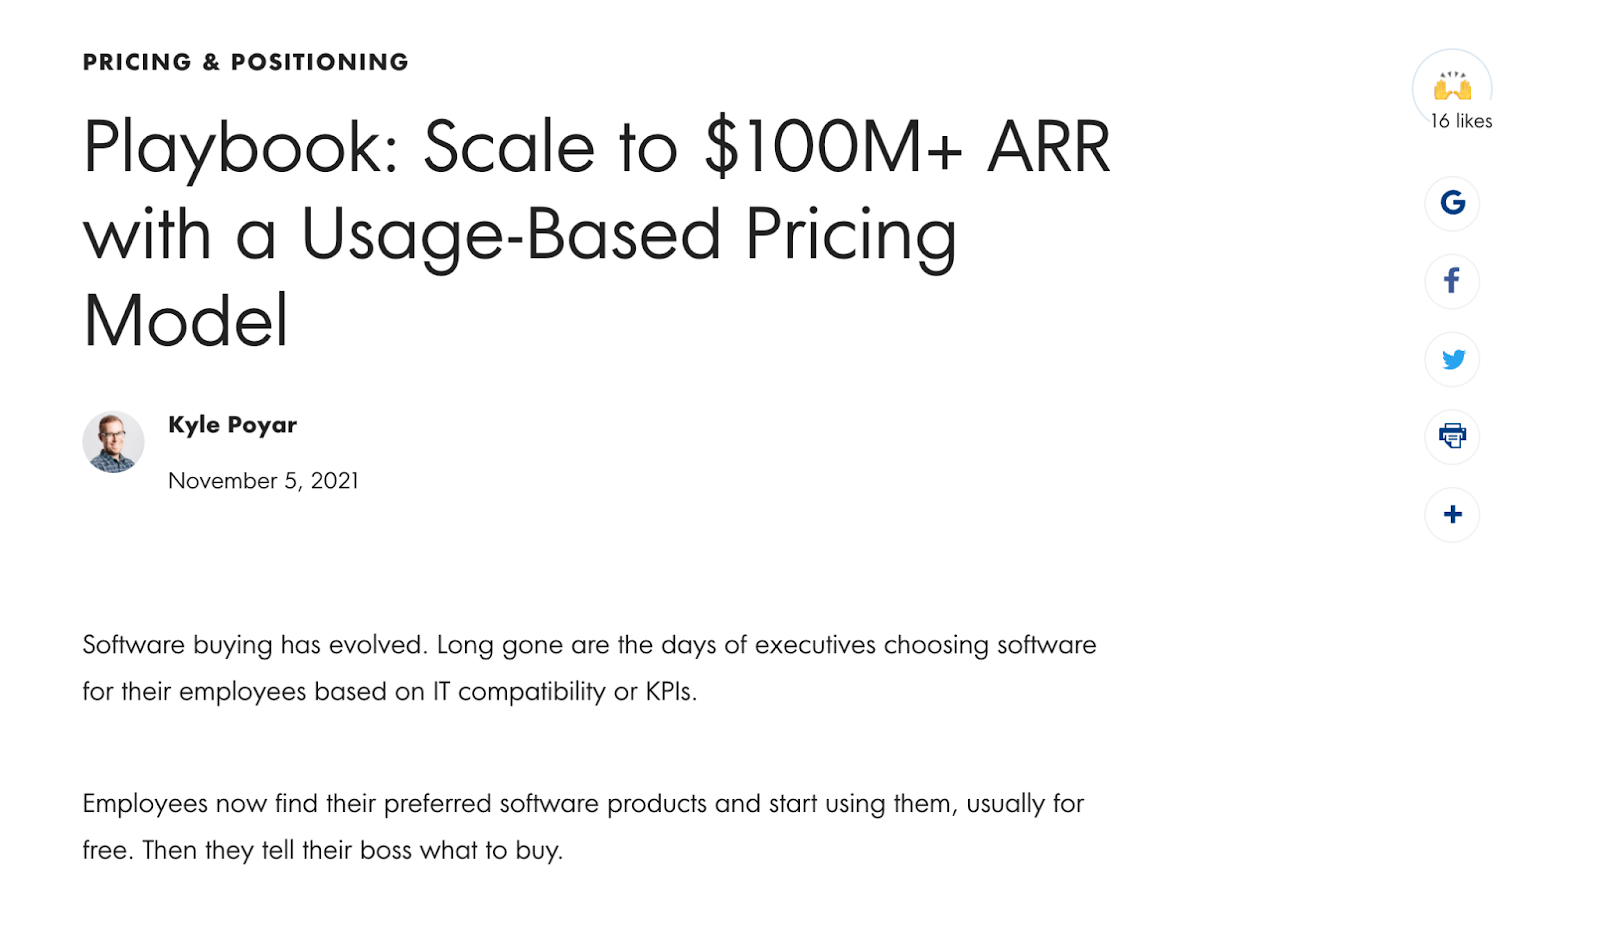Click the word "KPIs" in first paragraph
The width and height of the screenshot is (1600, 938).
(x=668, y=692)
